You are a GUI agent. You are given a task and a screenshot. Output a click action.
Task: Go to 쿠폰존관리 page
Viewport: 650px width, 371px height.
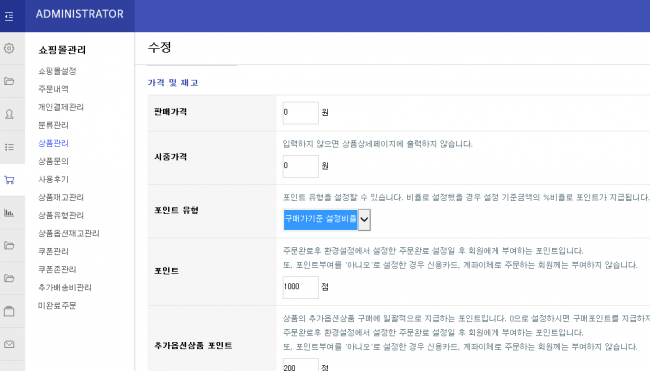57,269
